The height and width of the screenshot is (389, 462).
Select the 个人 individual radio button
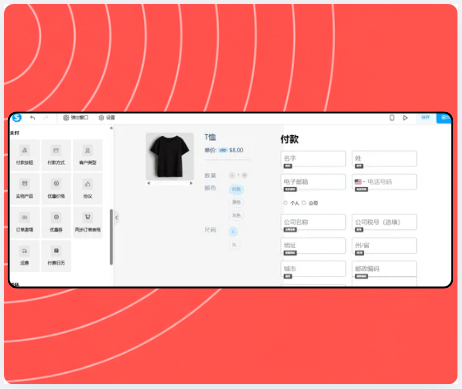(285, 203)
